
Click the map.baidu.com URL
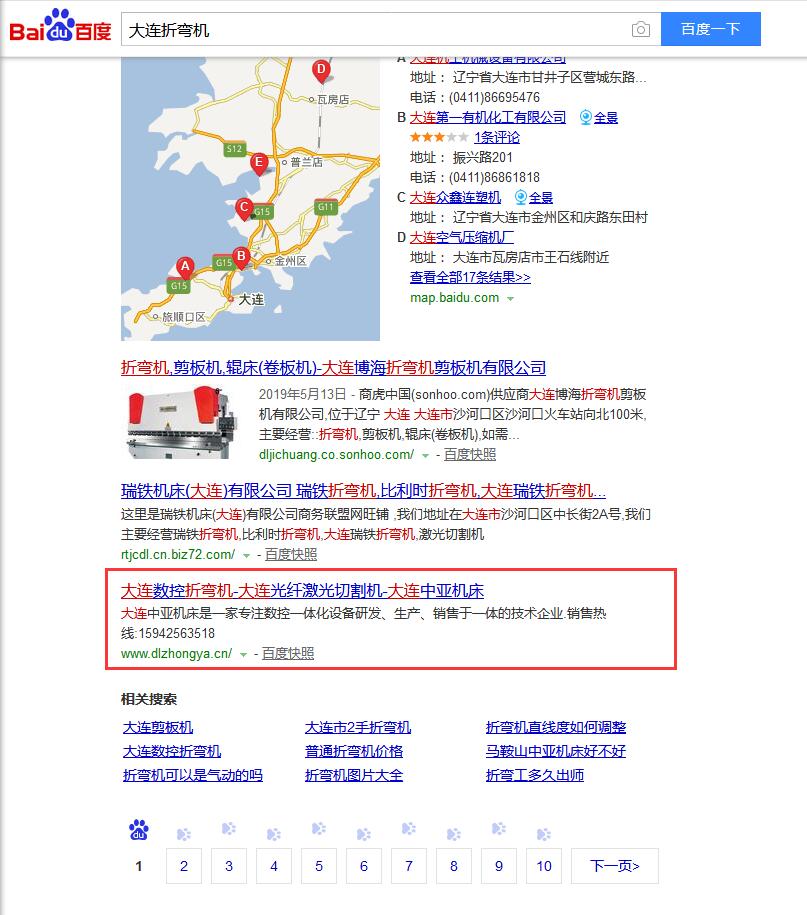(455, 298)
